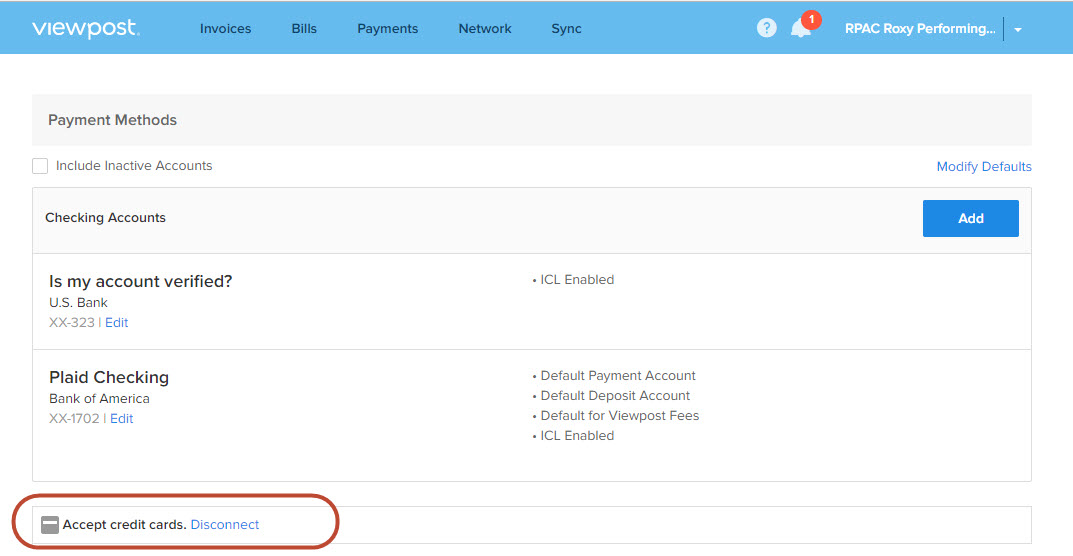Edit the Bank of America account

(122, 418)
